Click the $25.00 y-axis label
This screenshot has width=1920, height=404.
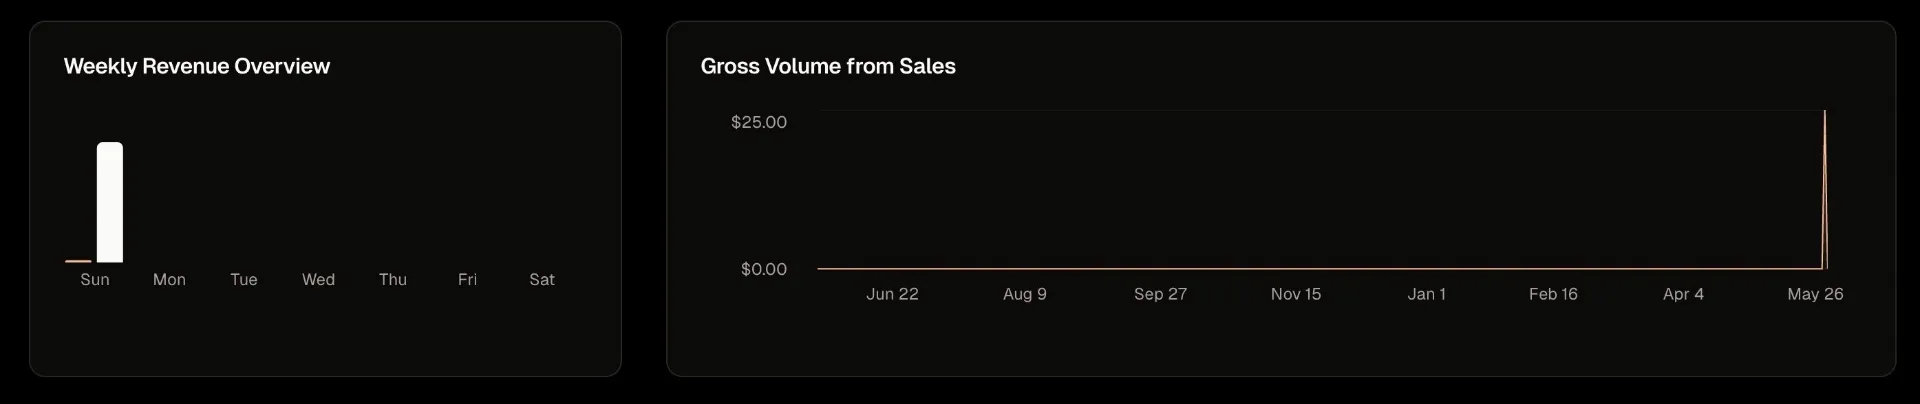coord(759,122)
